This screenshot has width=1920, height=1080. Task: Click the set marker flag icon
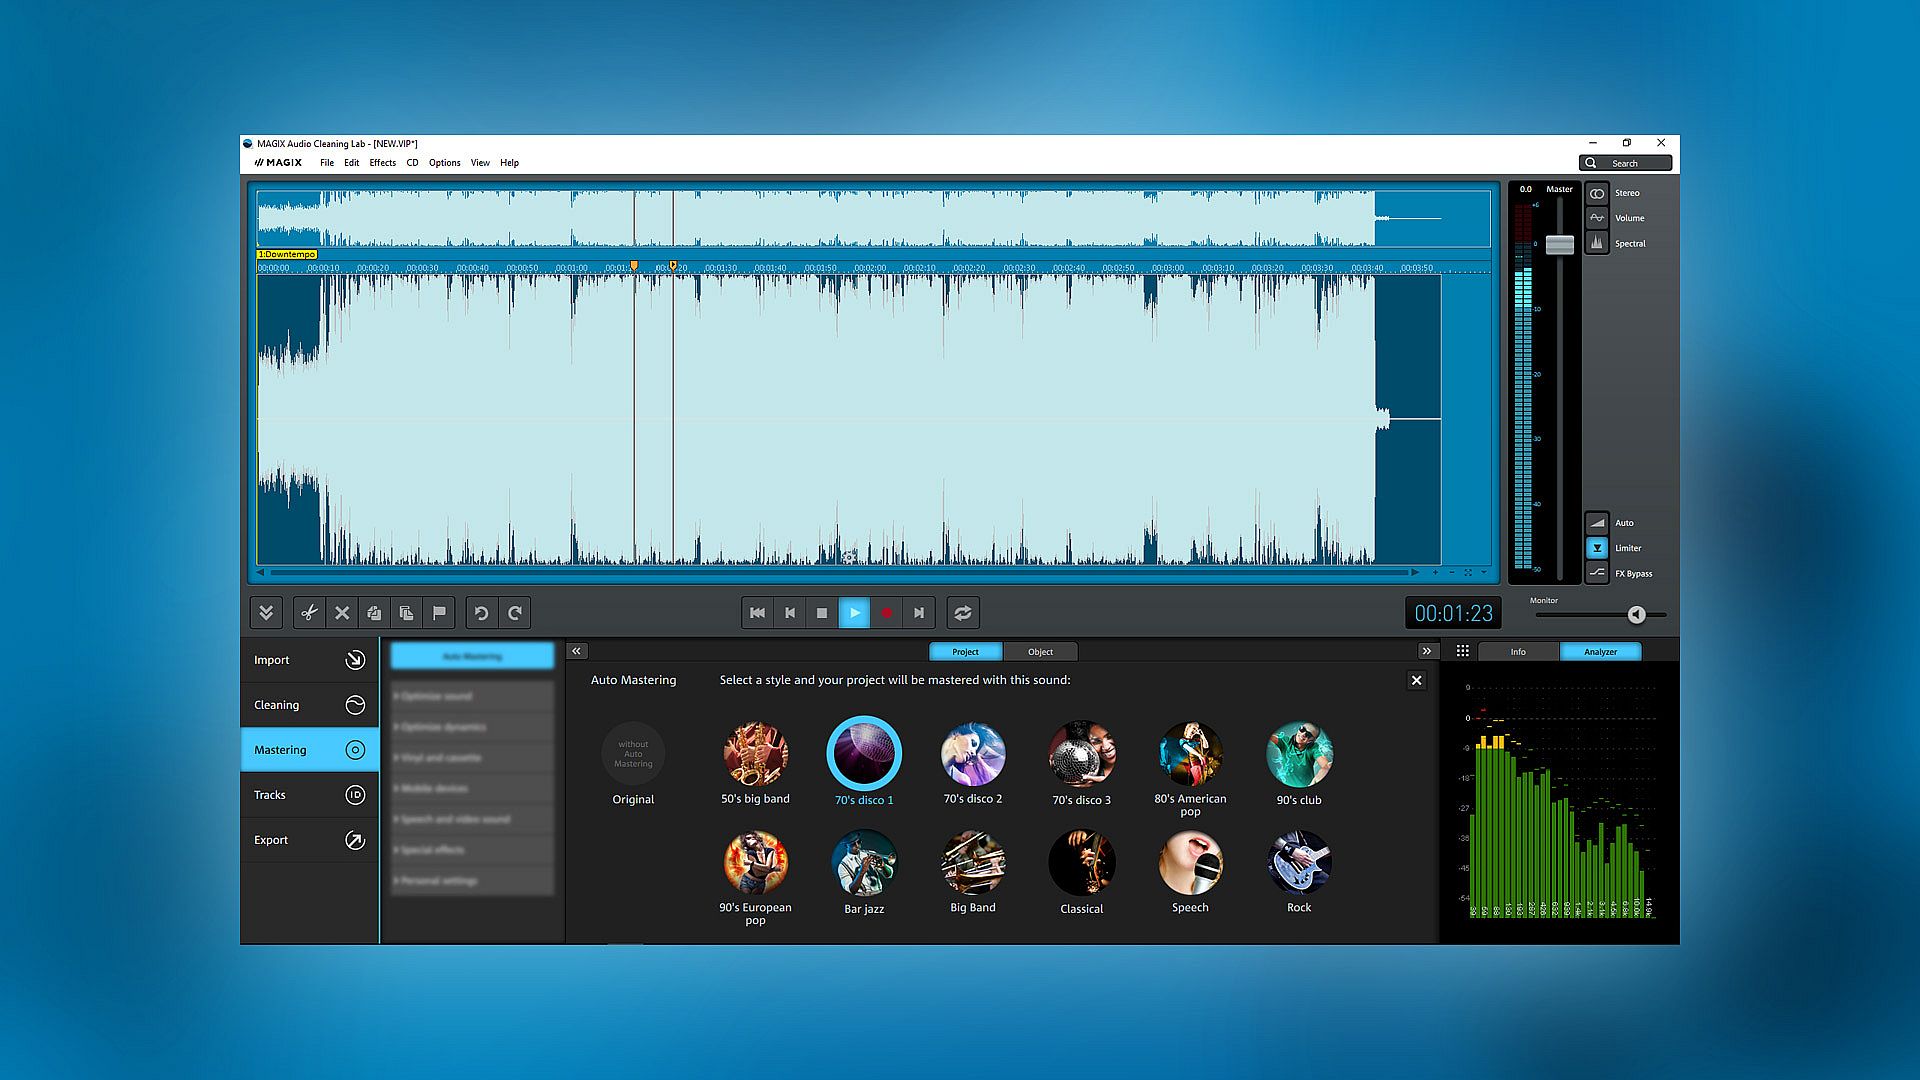439,613
